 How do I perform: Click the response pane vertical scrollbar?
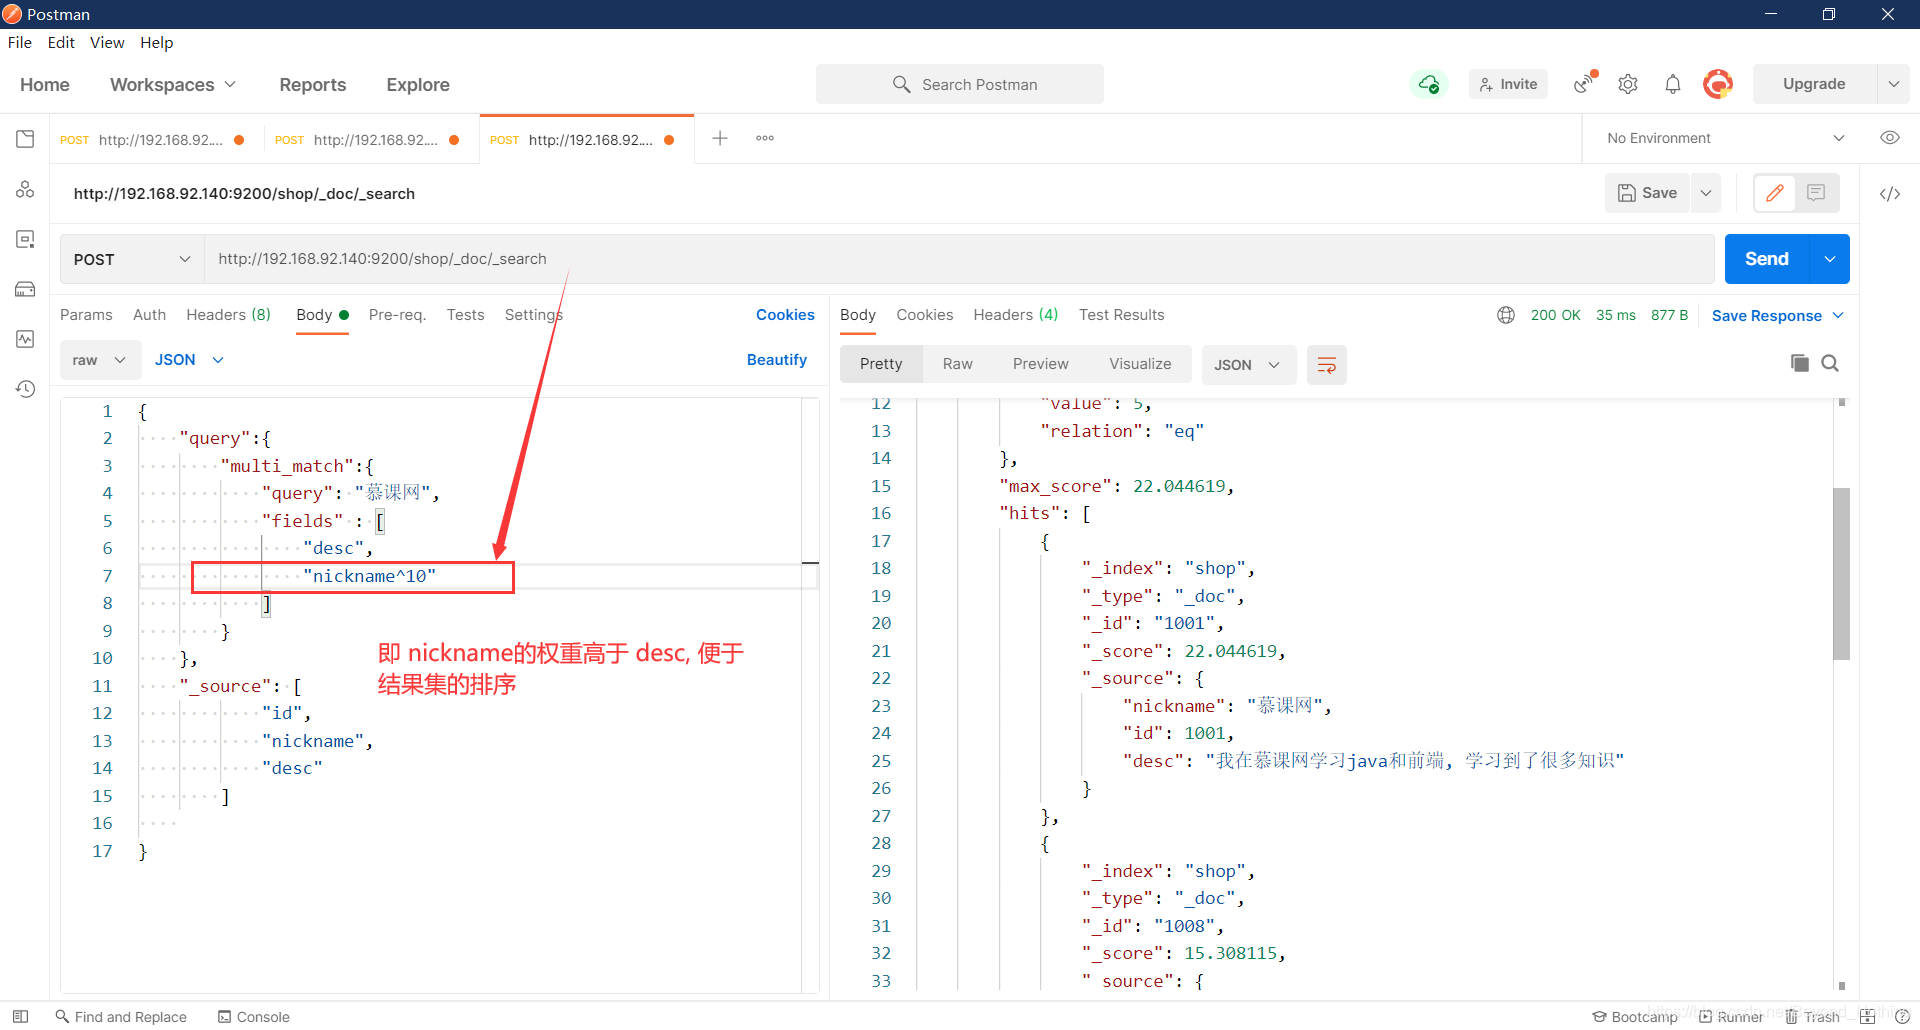(x=1841, y=573)
